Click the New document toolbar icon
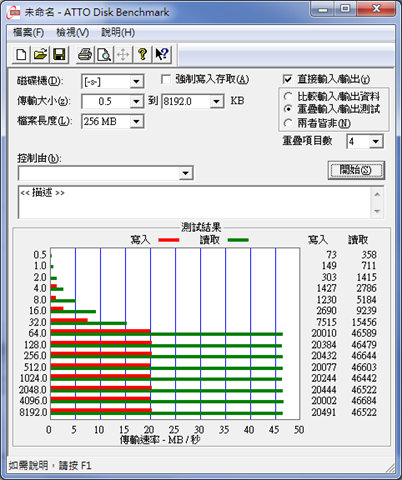The height and width of the screenshot is (480, 402). [21, 54]
